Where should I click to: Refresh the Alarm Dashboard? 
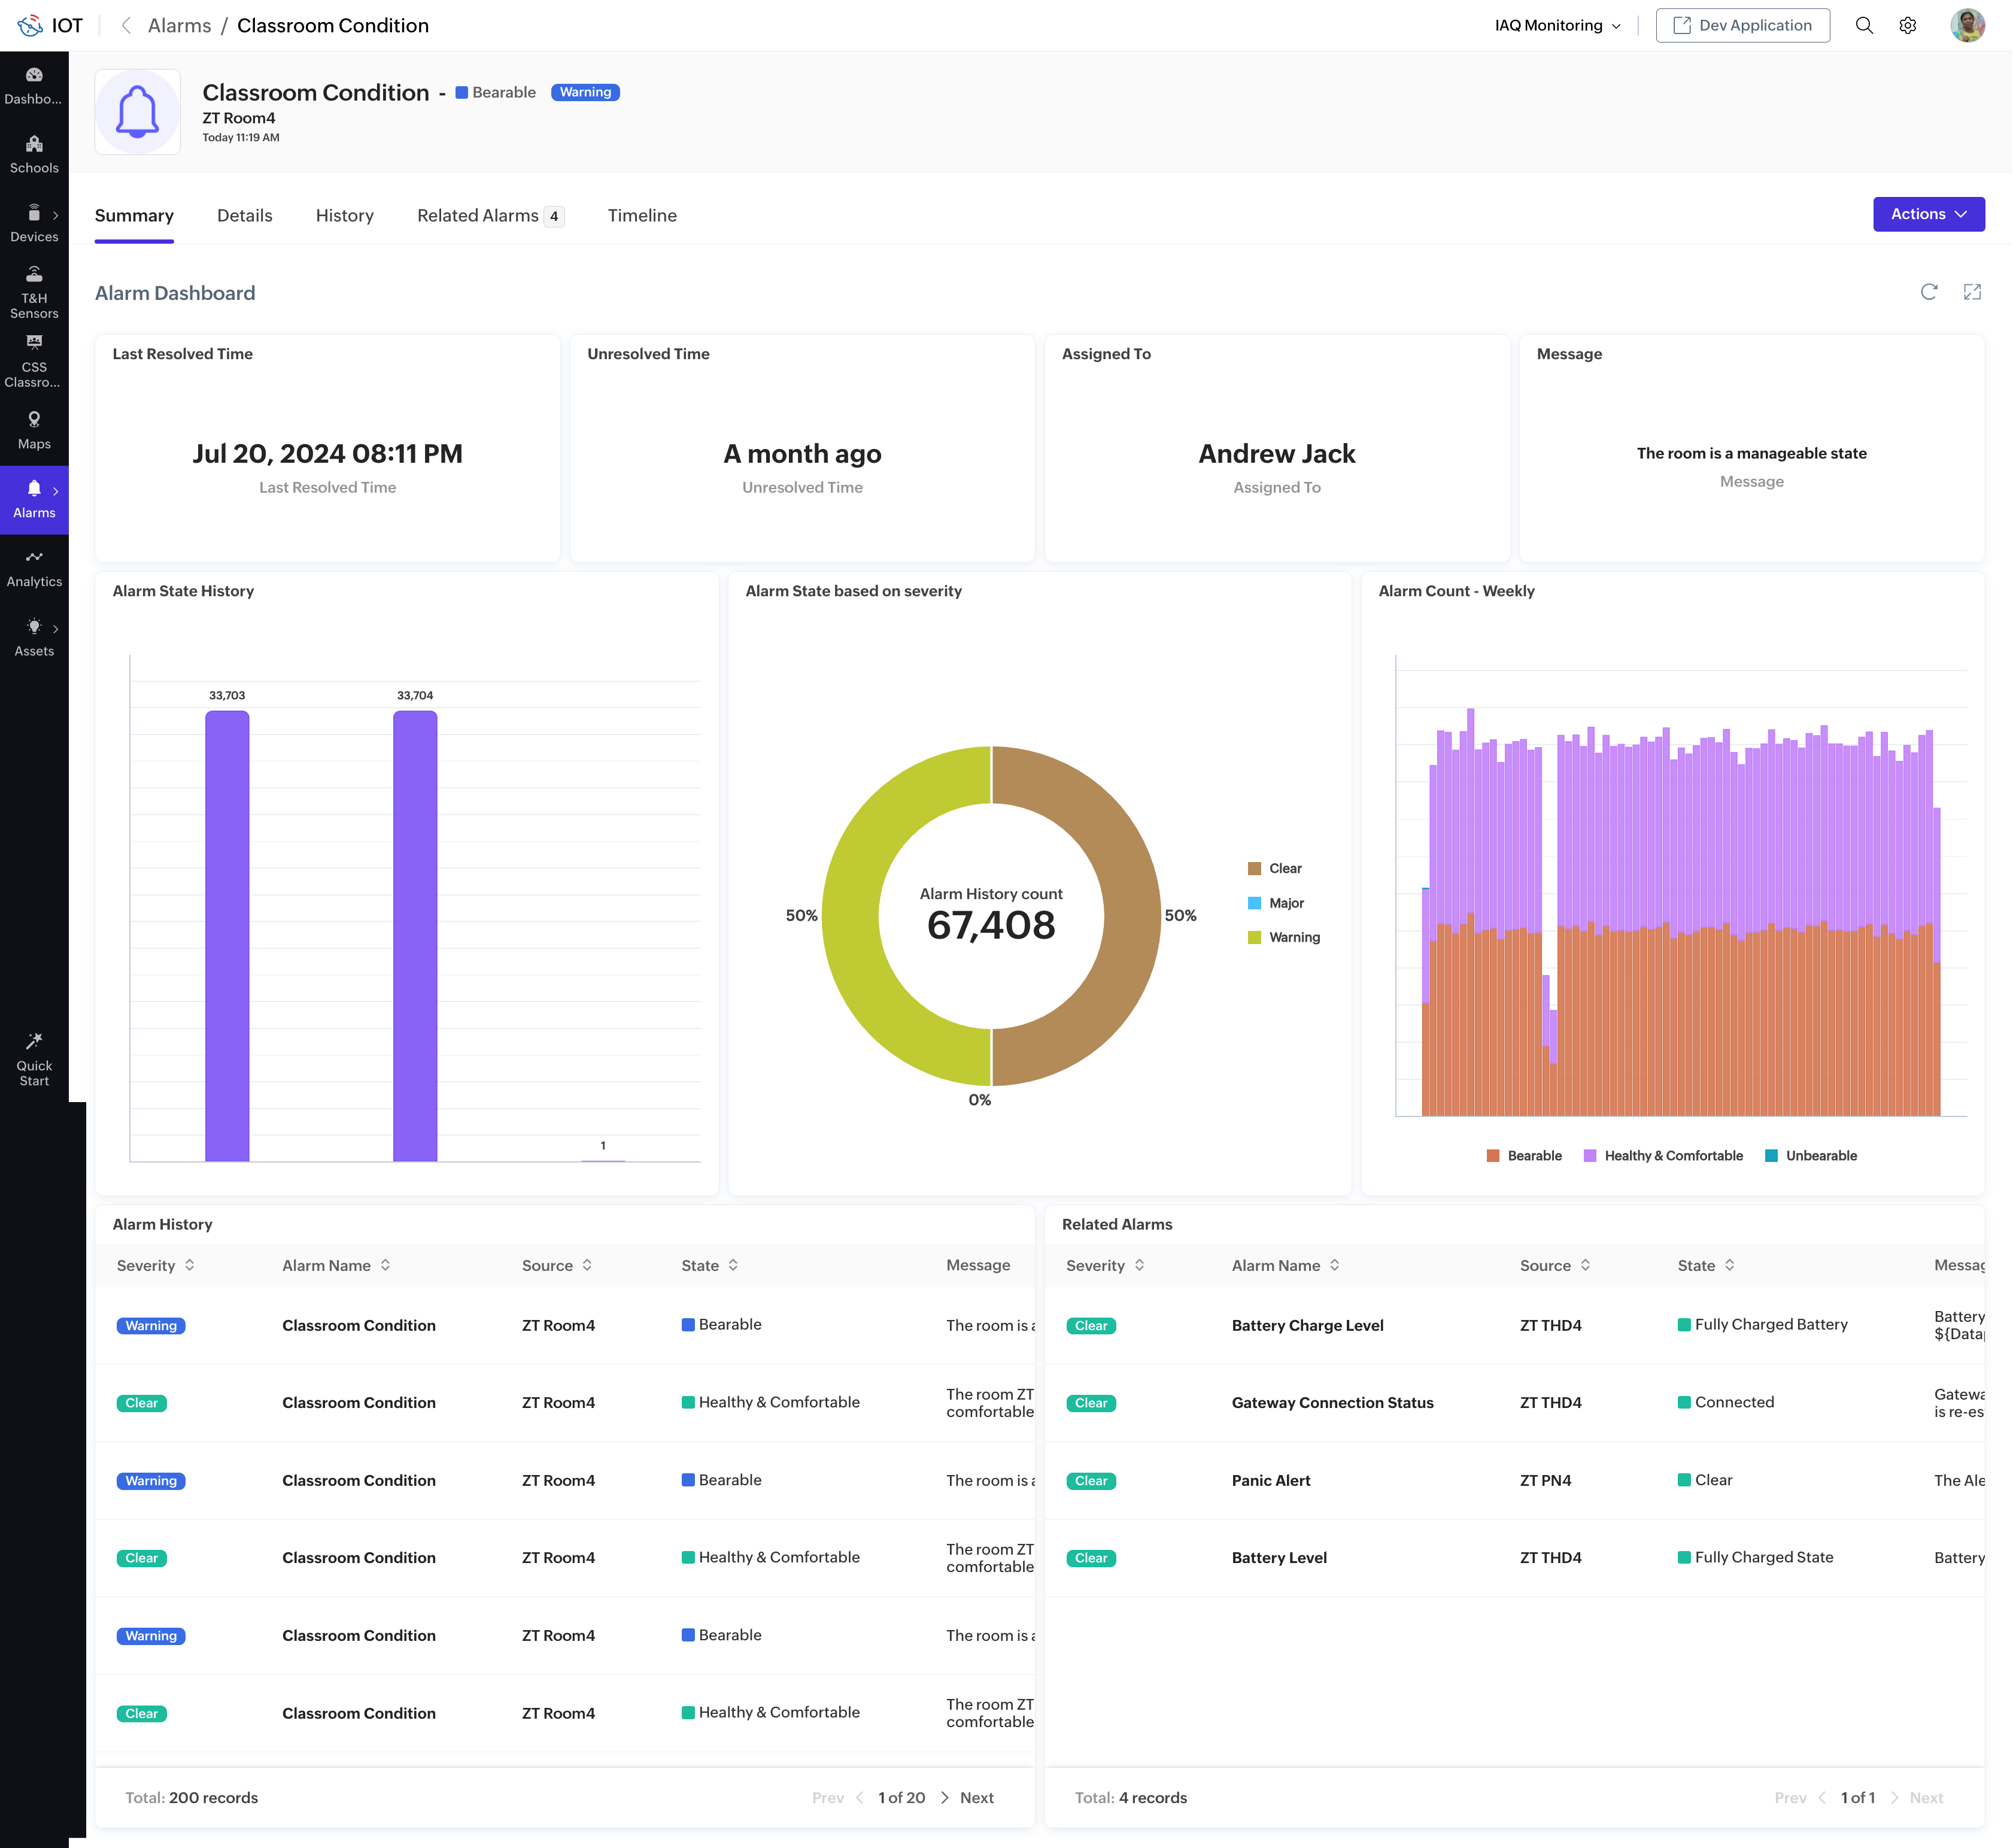[1929, 292]
